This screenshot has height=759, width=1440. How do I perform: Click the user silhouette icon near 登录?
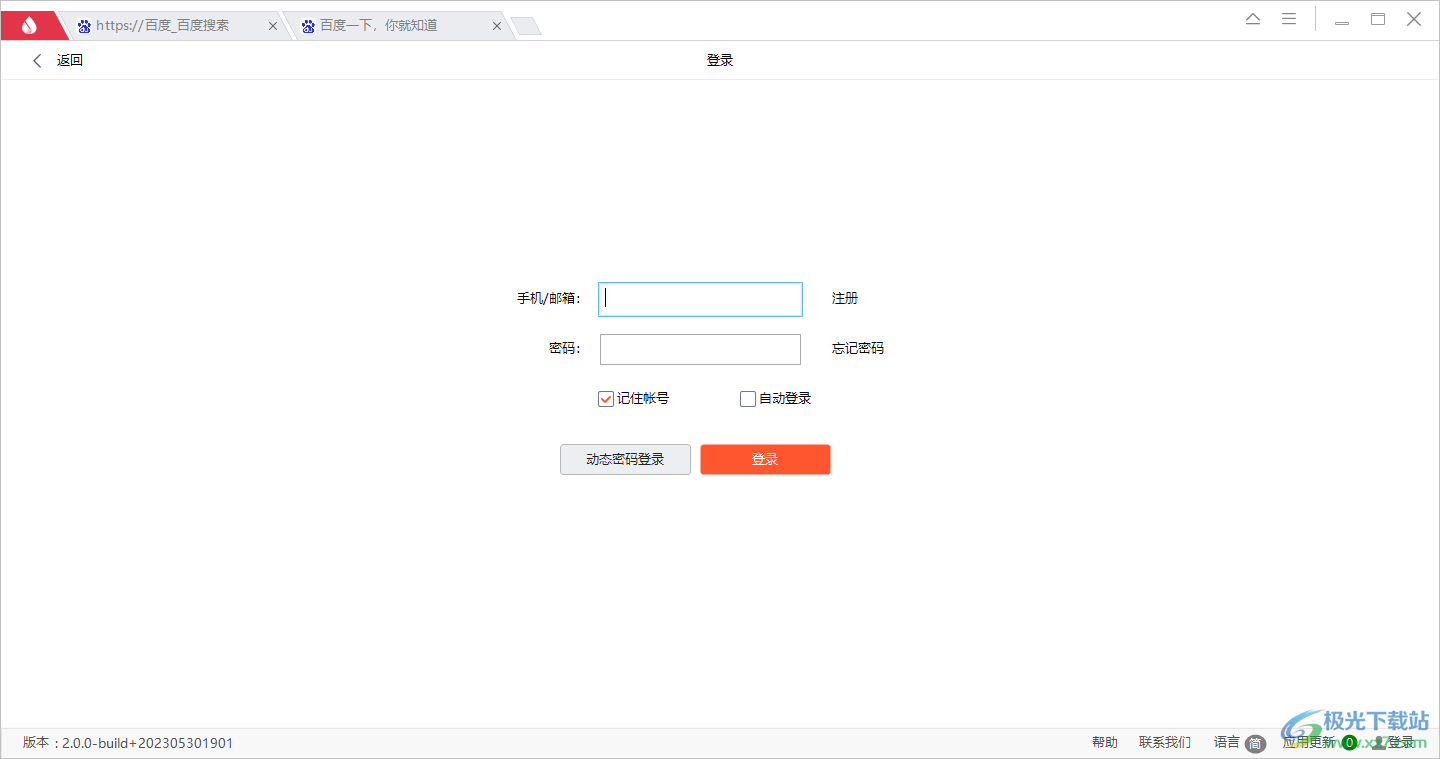tap(1376, 742)
